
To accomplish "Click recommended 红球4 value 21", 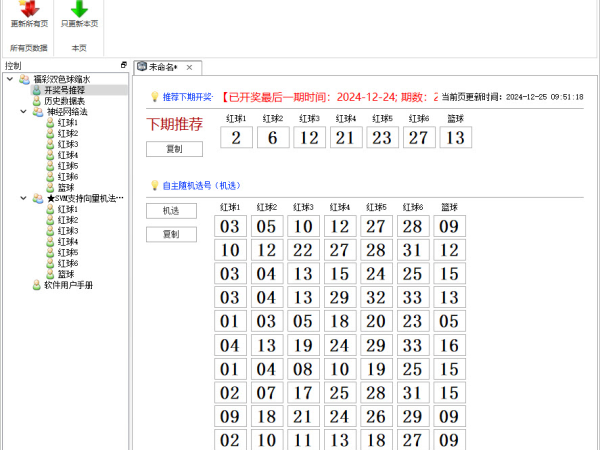I will [x=346, y=137].
